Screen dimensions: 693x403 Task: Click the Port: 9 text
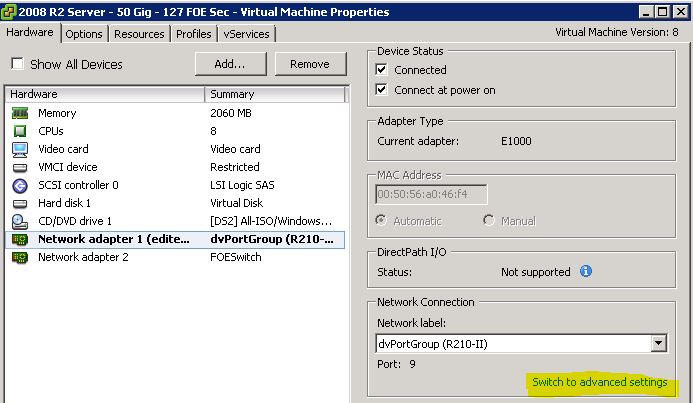click(x=396, y=364)
